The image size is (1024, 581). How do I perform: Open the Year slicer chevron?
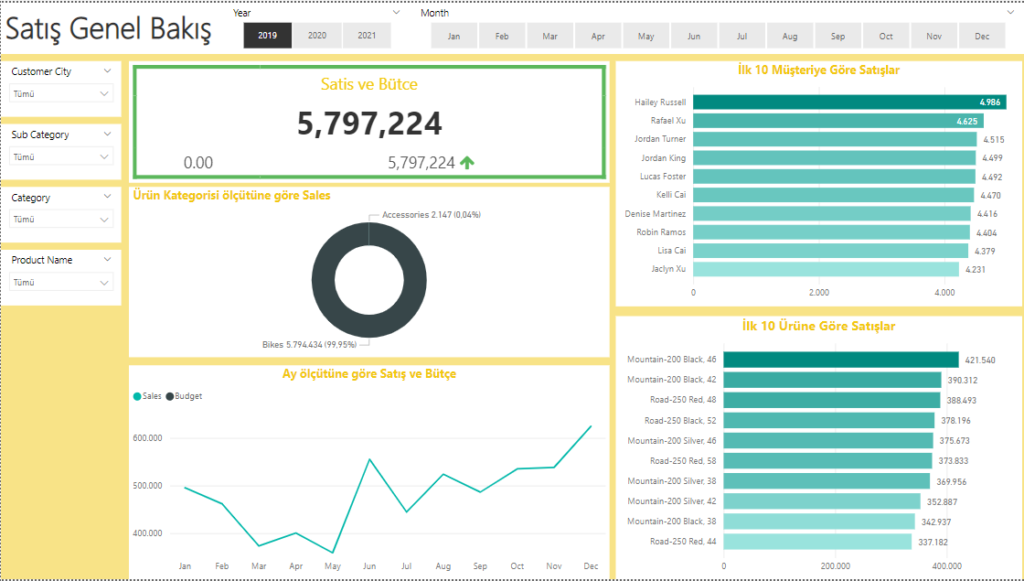pyautogui.click(x=397, y=14)
